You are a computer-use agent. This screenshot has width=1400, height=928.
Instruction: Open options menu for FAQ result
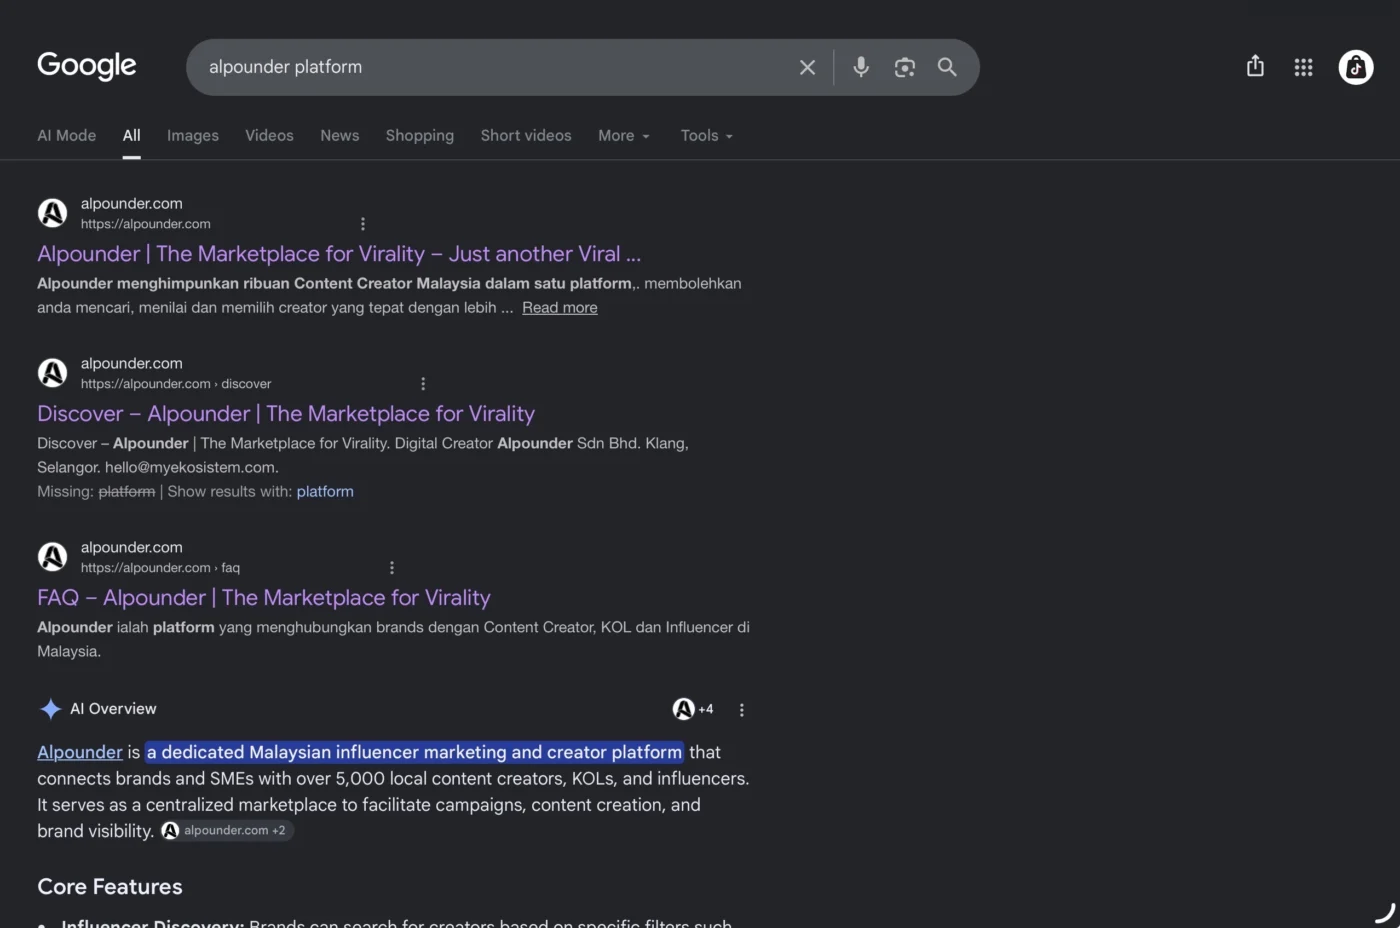392,568
